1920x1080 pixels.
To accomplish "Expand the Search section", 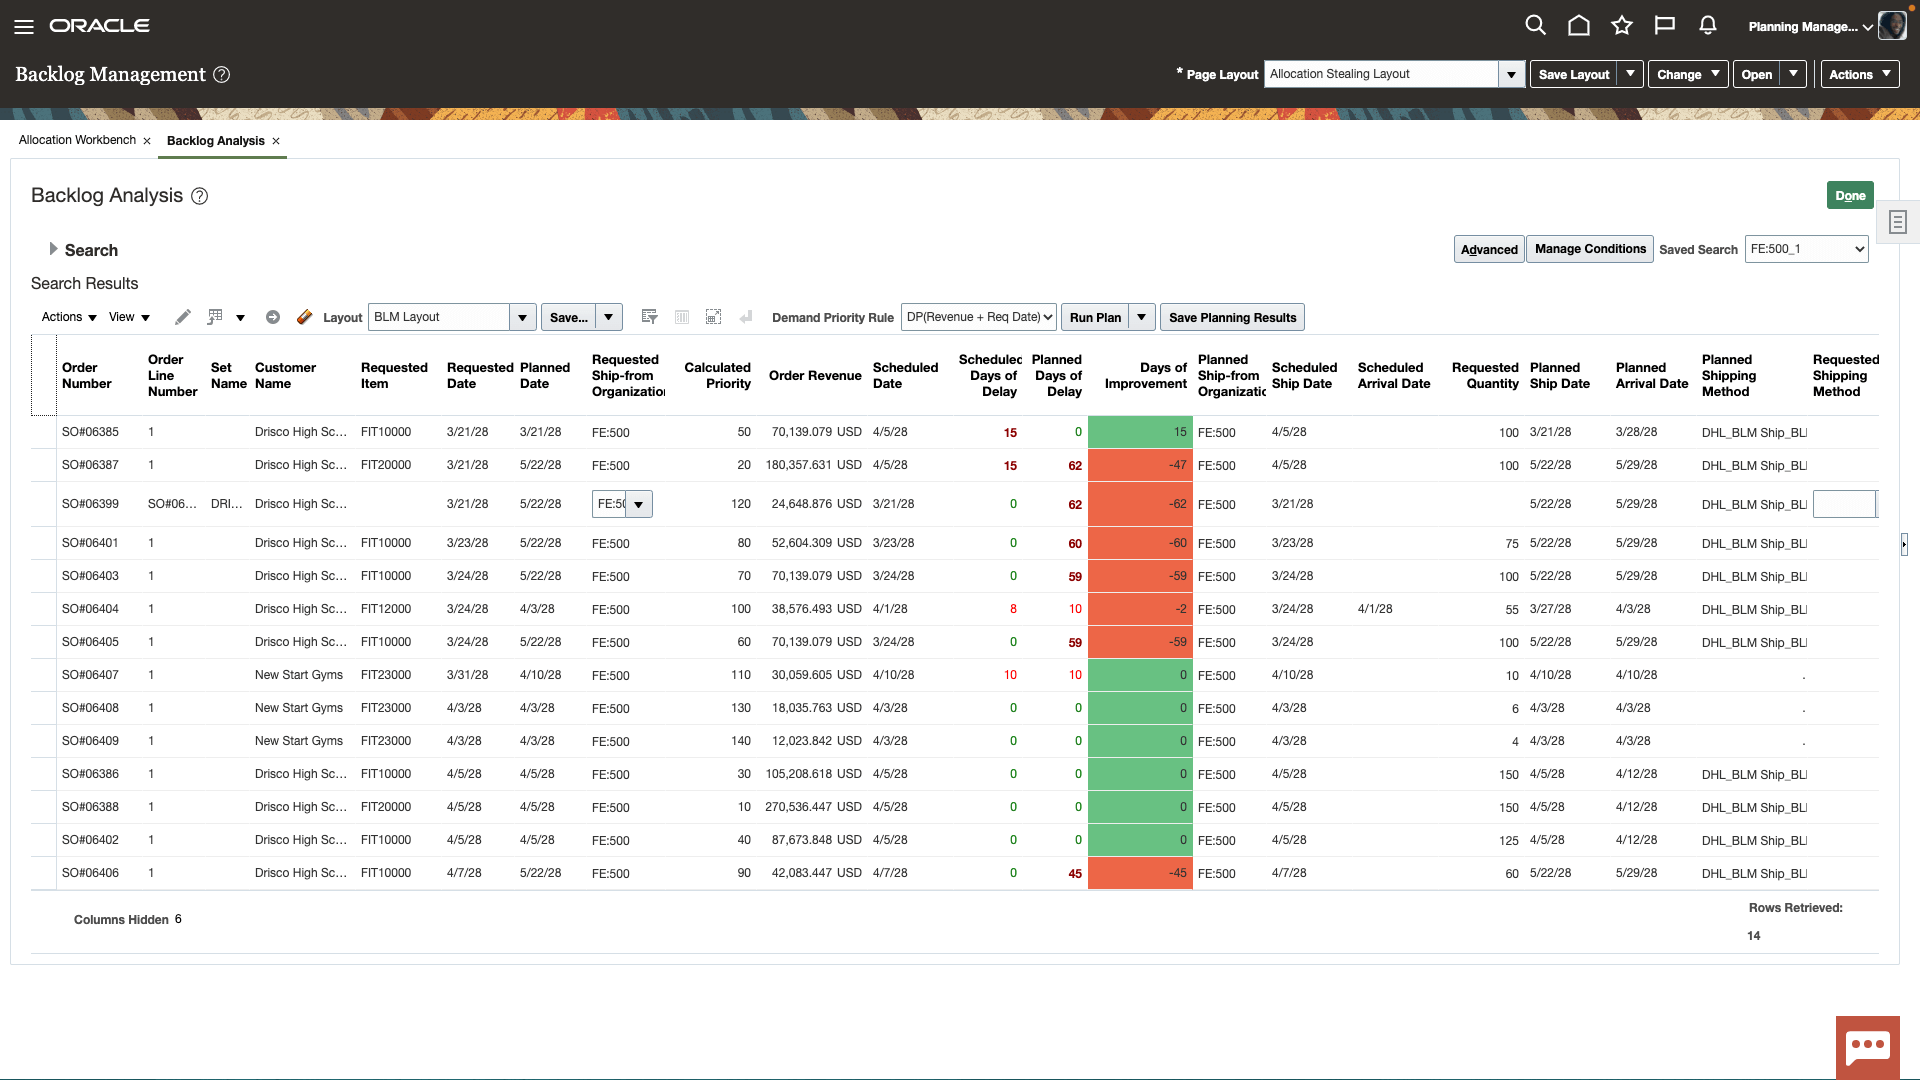I will pos(53,249).
